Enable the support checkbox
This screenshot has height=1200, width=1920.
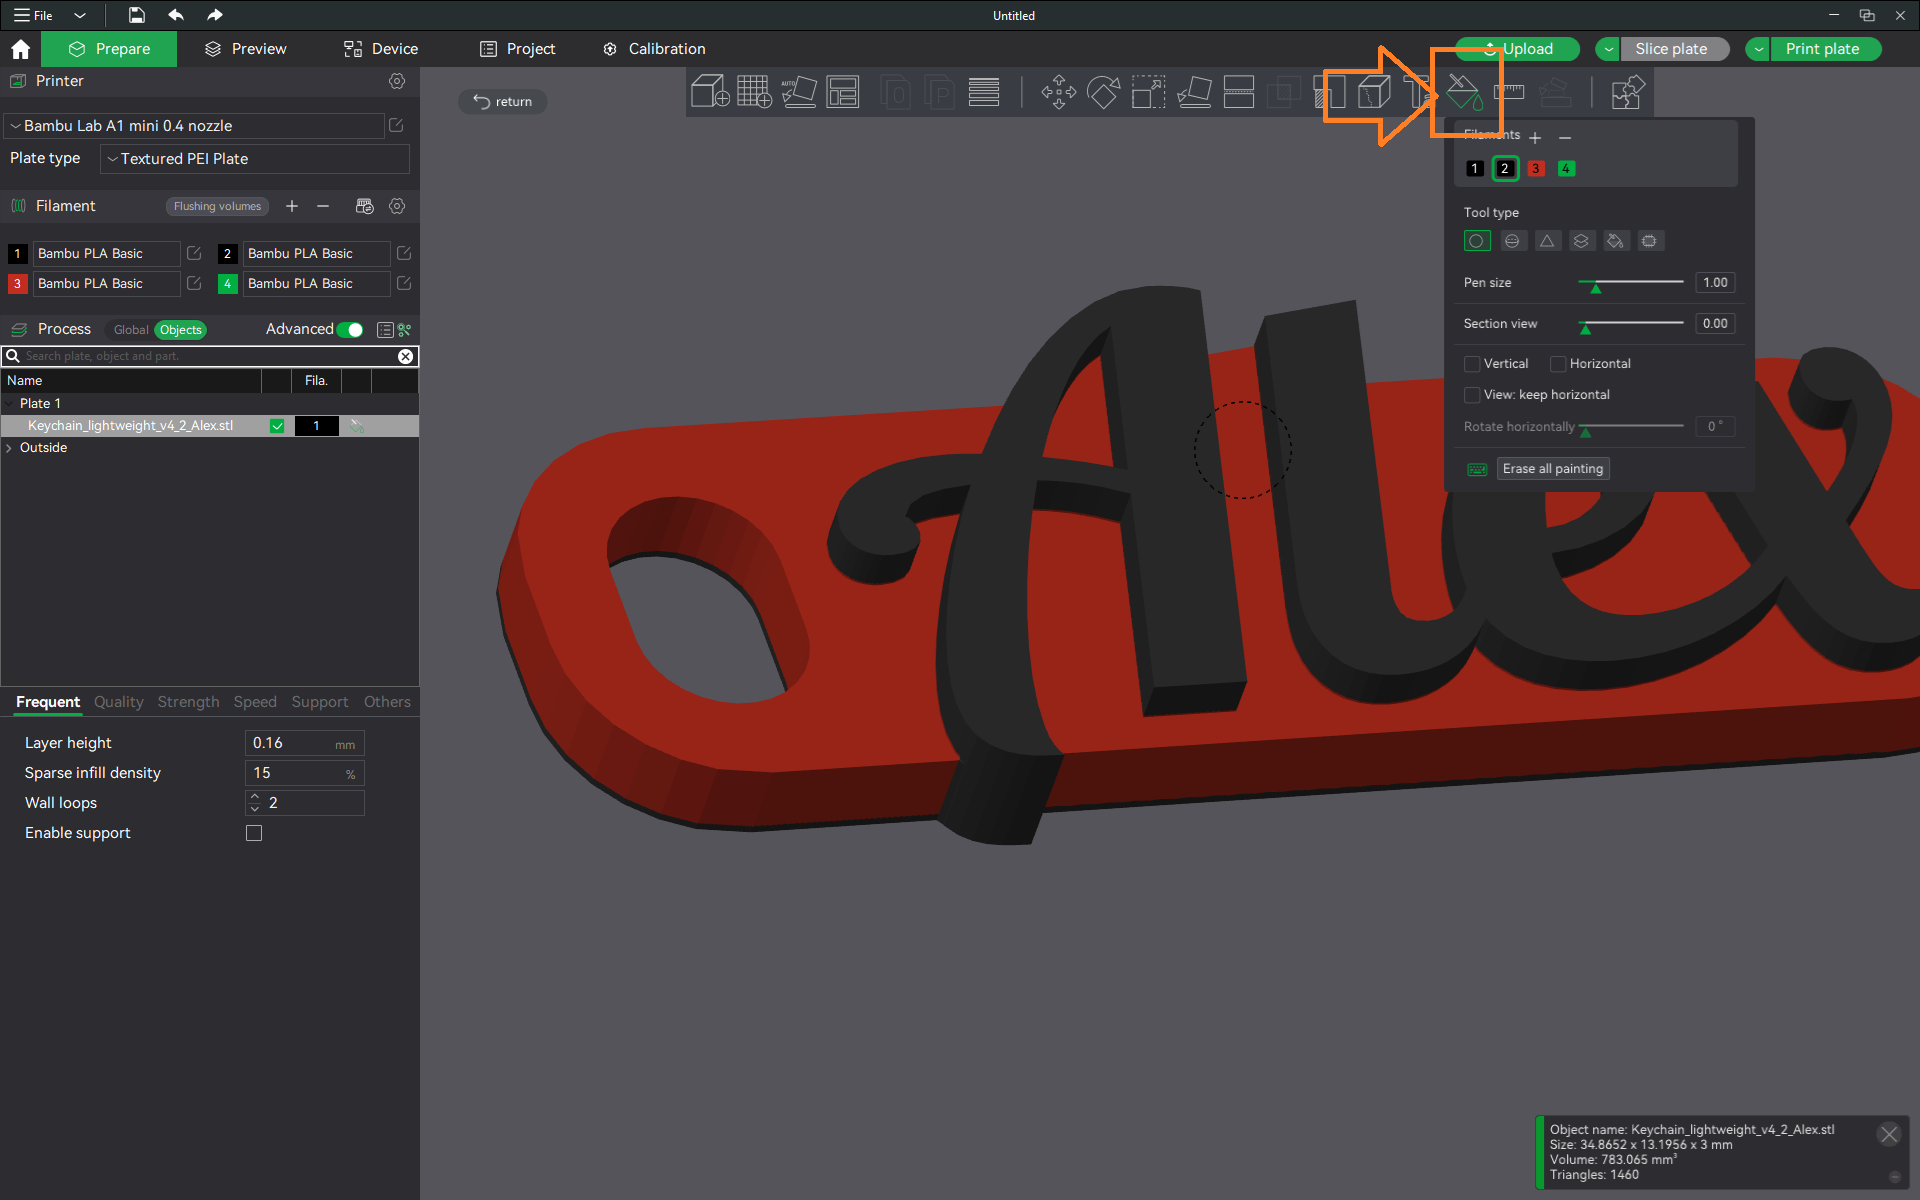254,833
